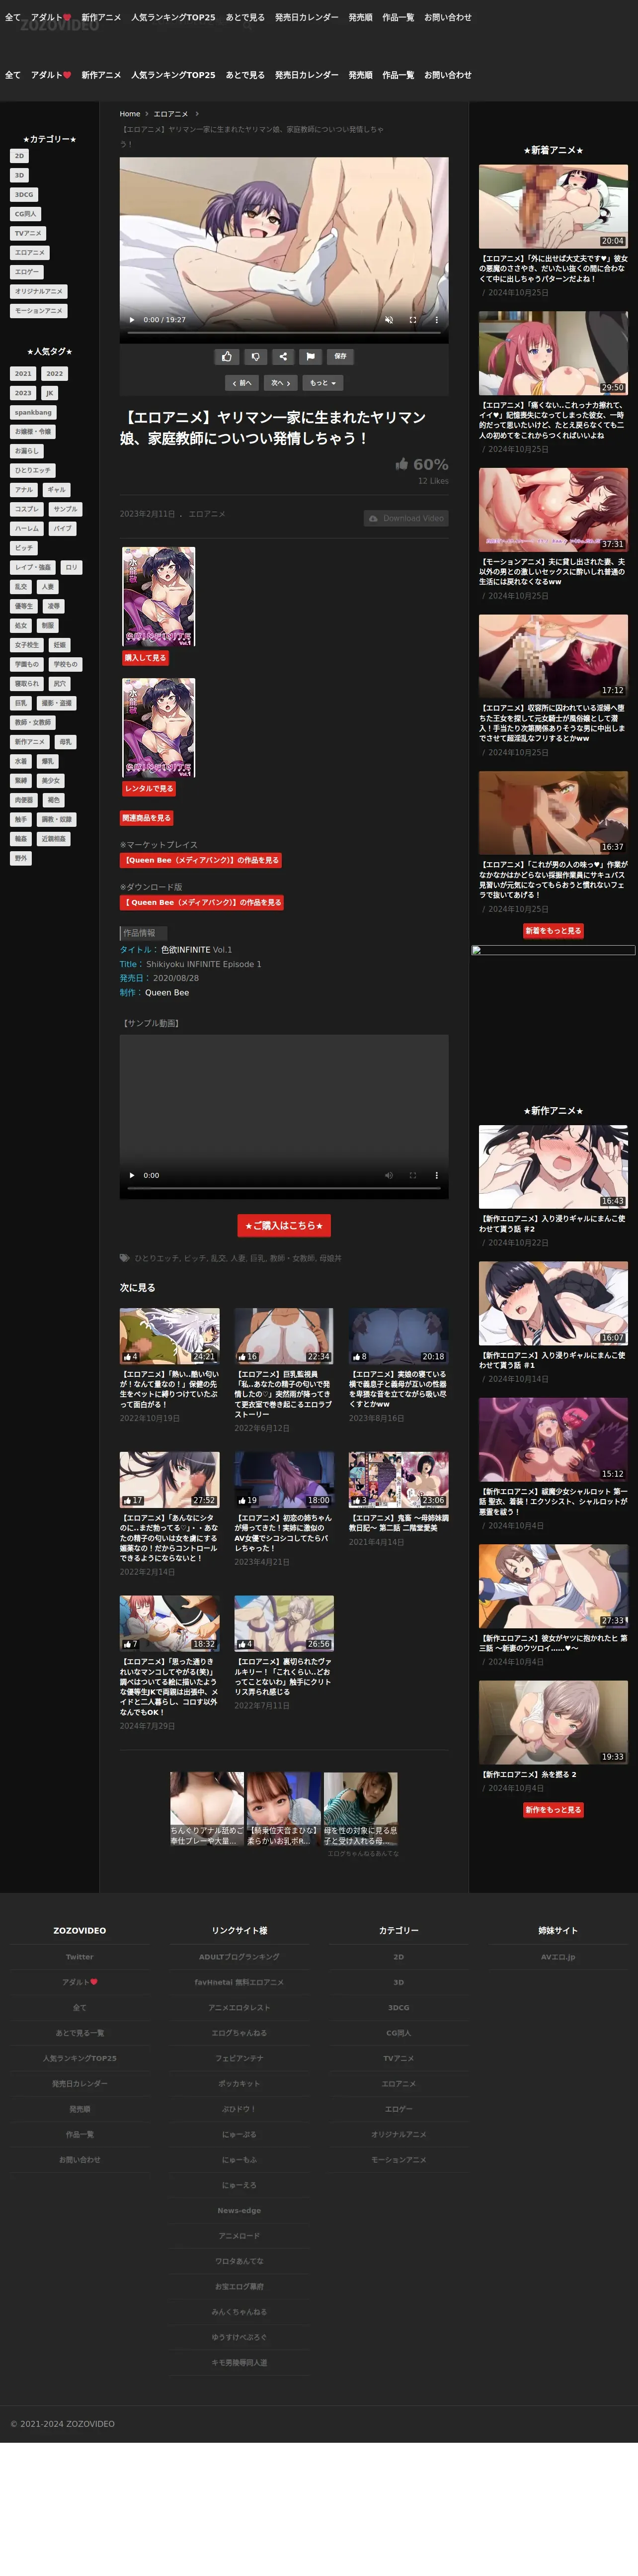Select the 2021 popular tag

(23, 374)
